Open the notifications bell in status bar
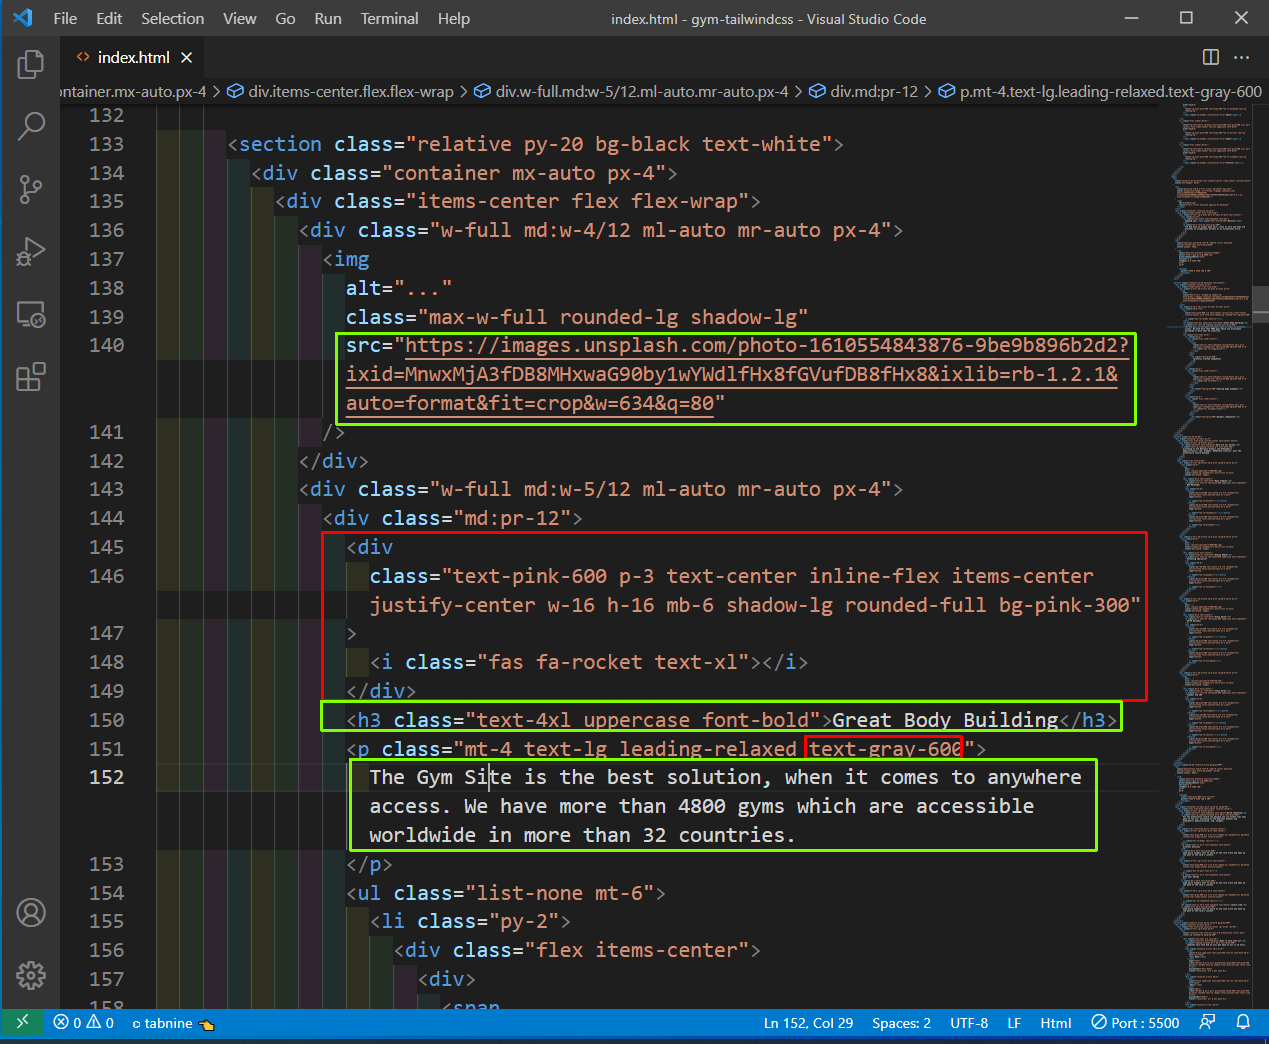The height and width of the screenshot is (1044, 1269). (x=1243, y=1022)
